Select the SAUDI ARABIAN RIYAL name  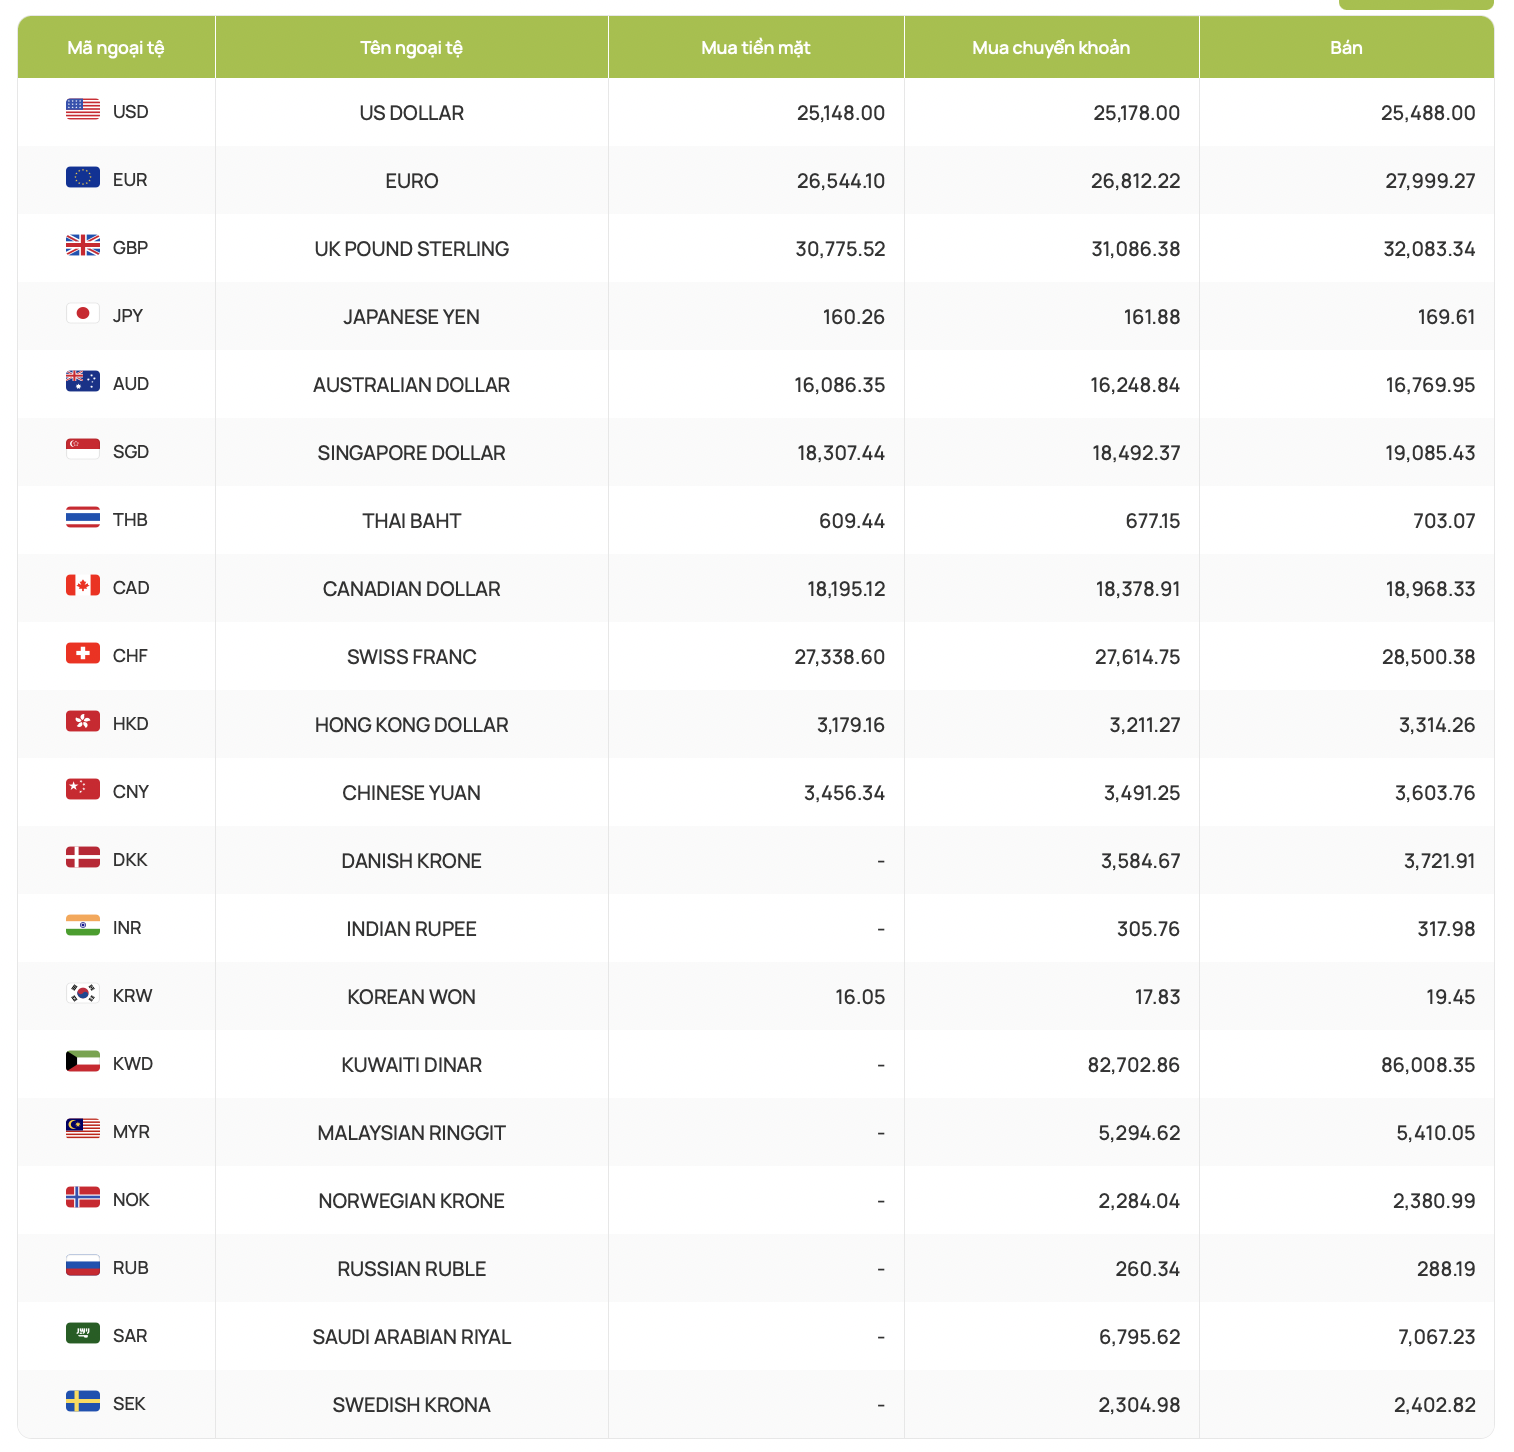click(x=412, y=1337)
